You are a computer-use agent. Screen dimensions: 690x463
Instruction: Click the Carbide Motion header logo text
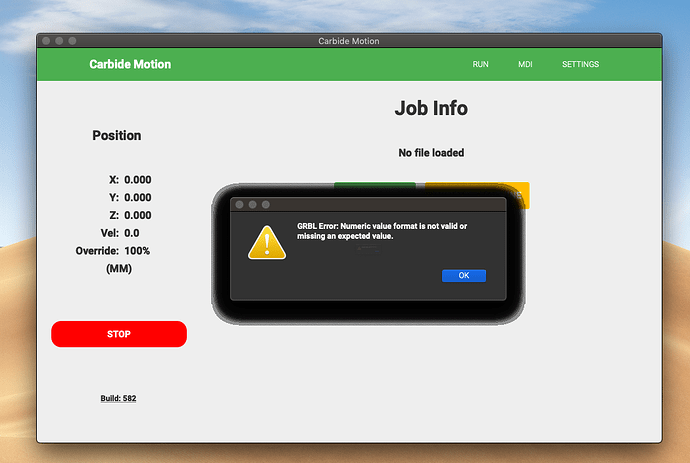pos(130,64)
